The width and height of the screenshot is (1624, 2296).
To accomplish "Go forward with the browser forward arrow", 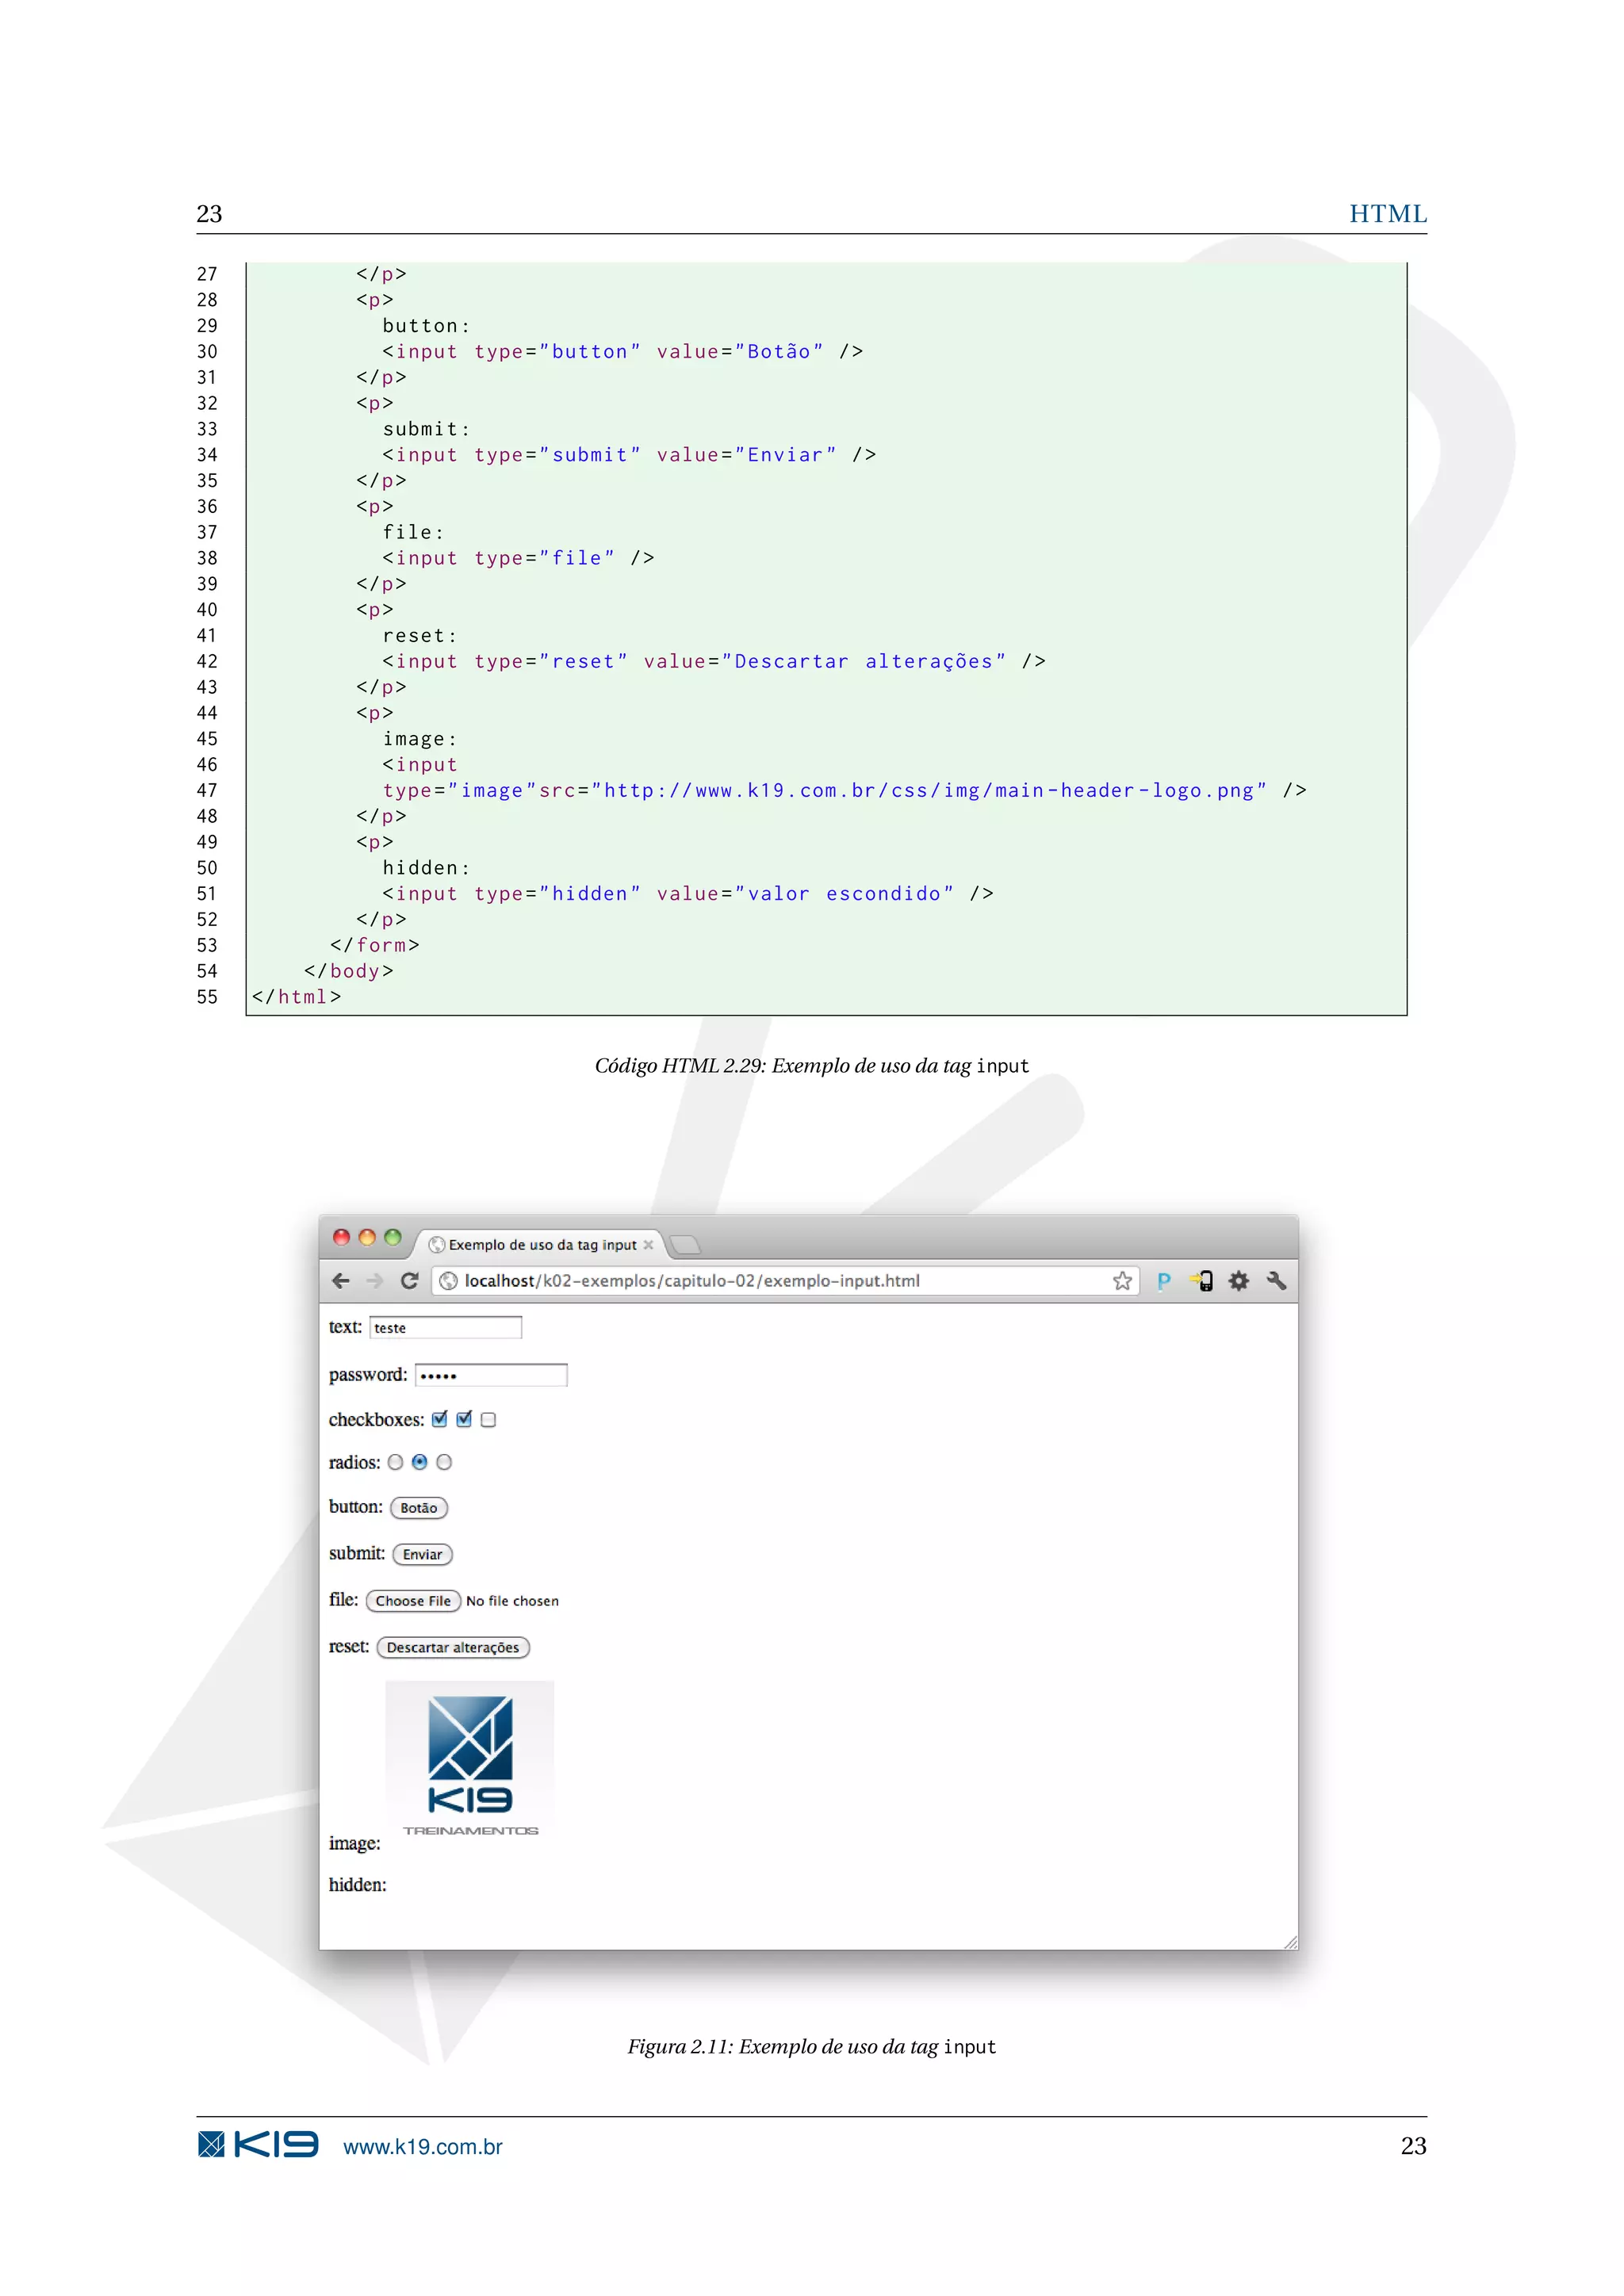I will tap(375, 1281).
